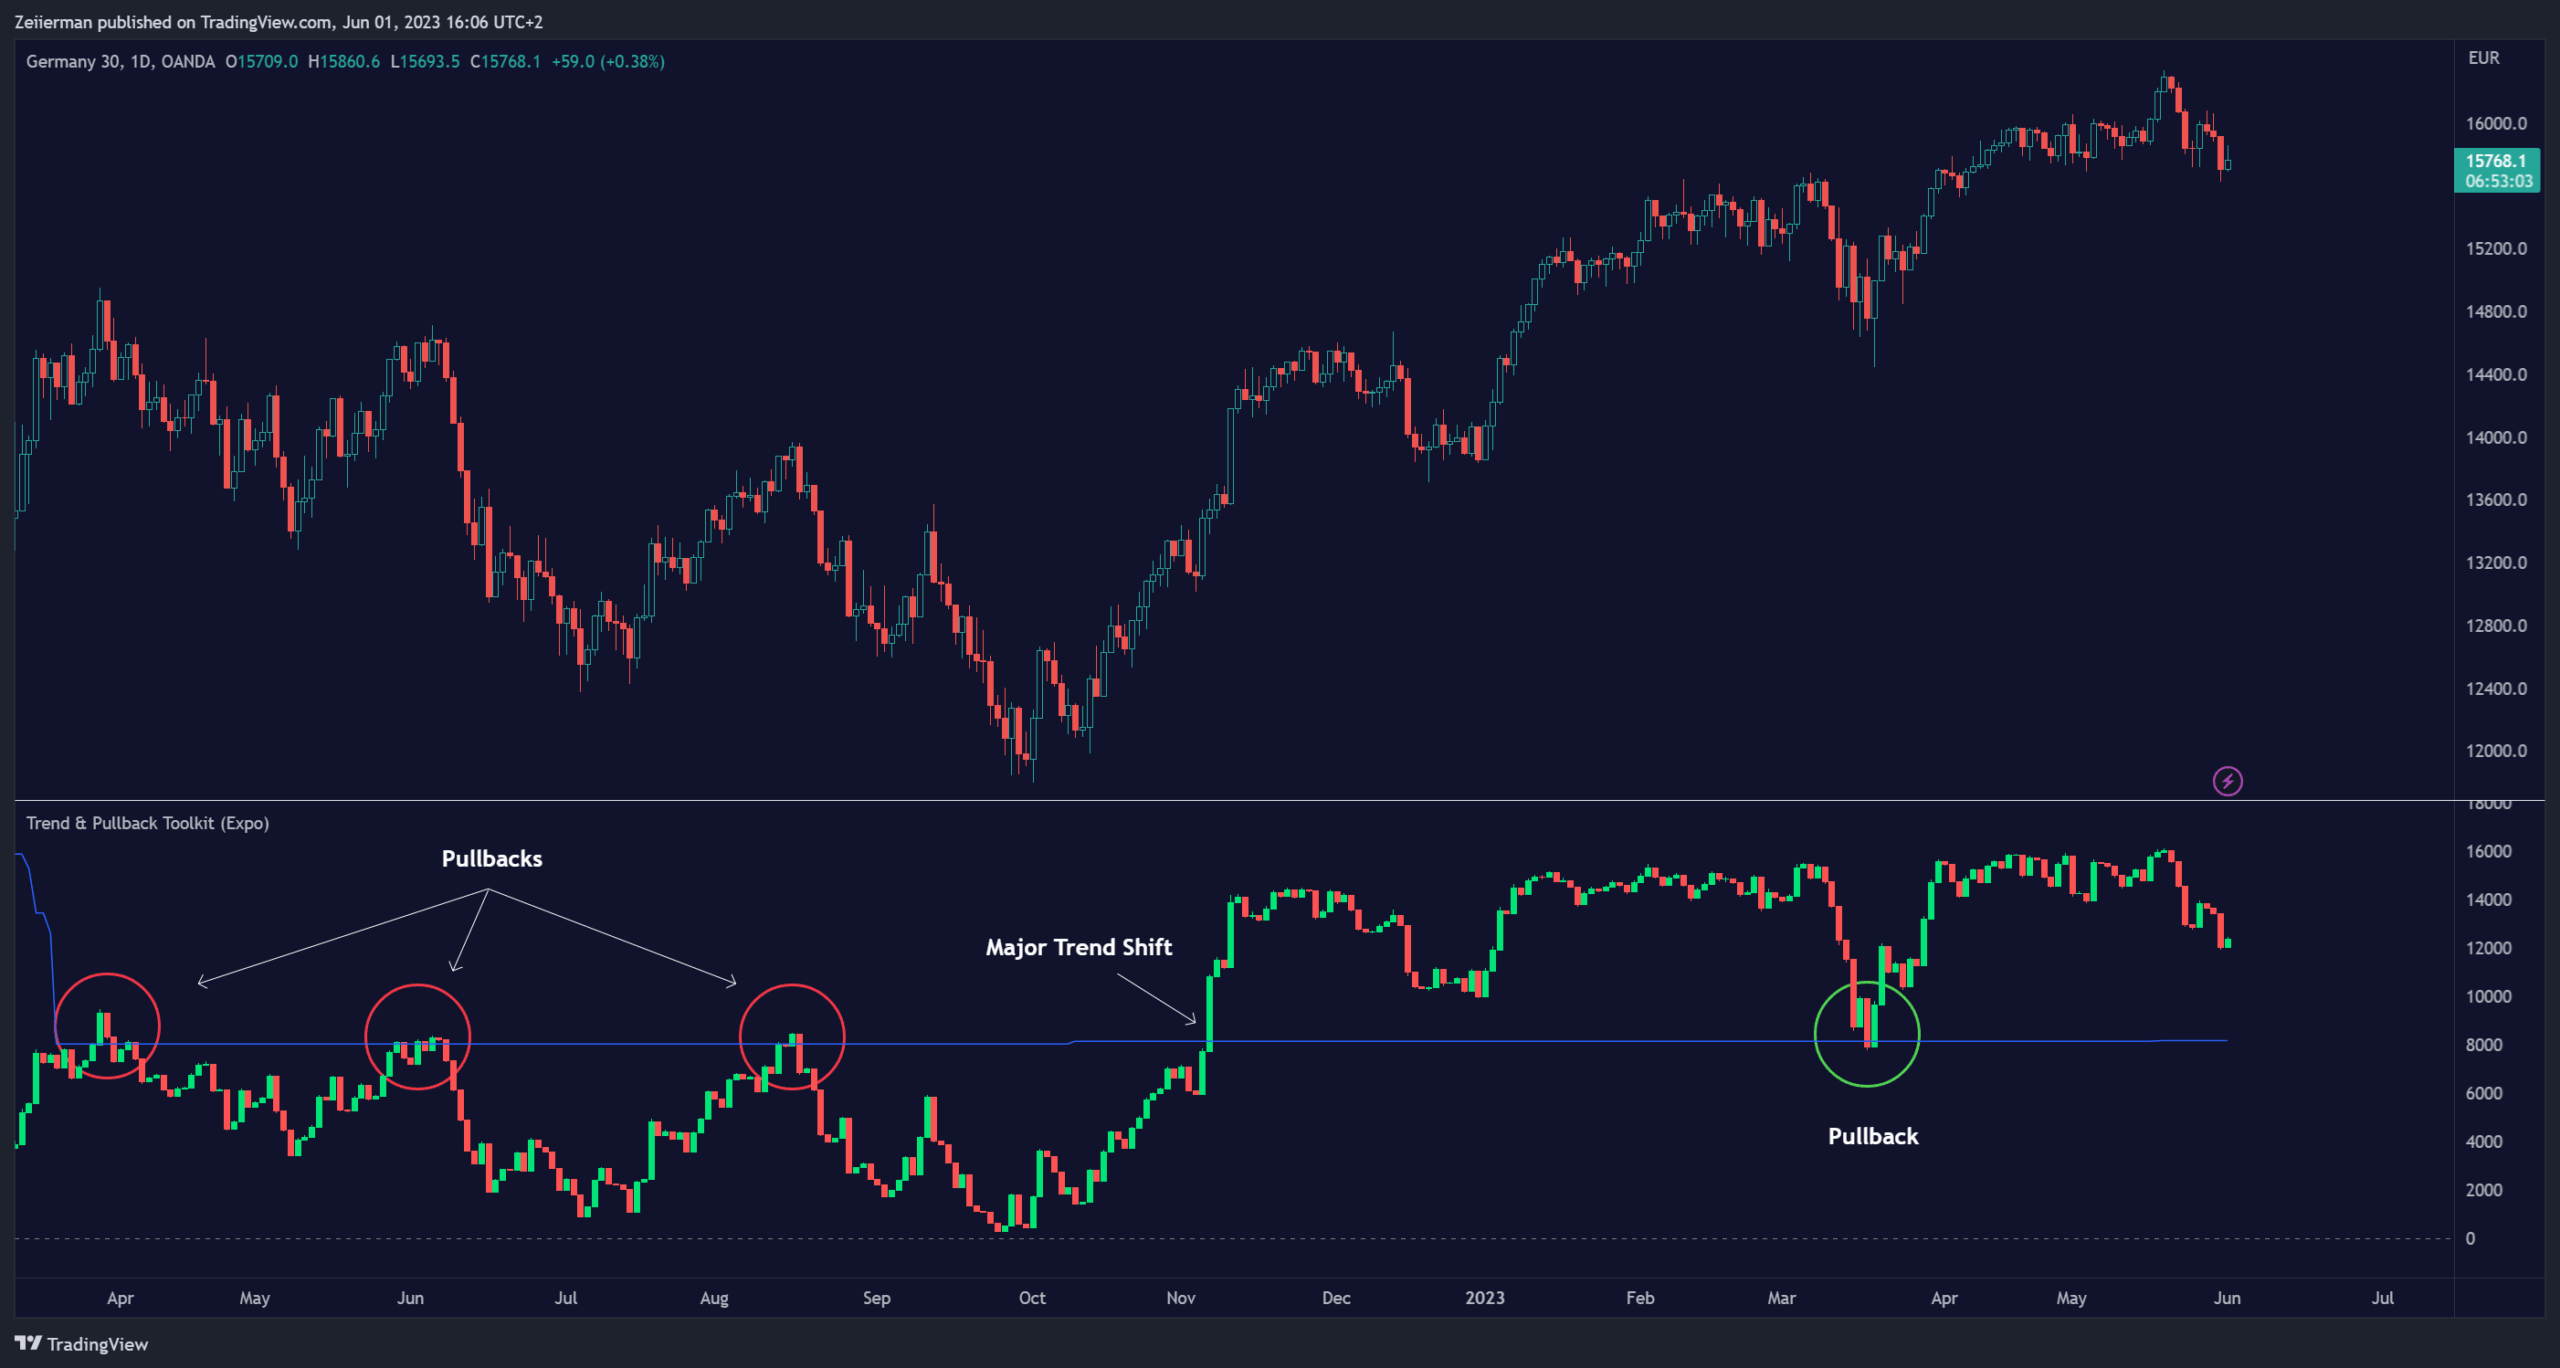Click the Aug label on time axis
The height and width of the screenshot is (1368, 2560).
714,1298
